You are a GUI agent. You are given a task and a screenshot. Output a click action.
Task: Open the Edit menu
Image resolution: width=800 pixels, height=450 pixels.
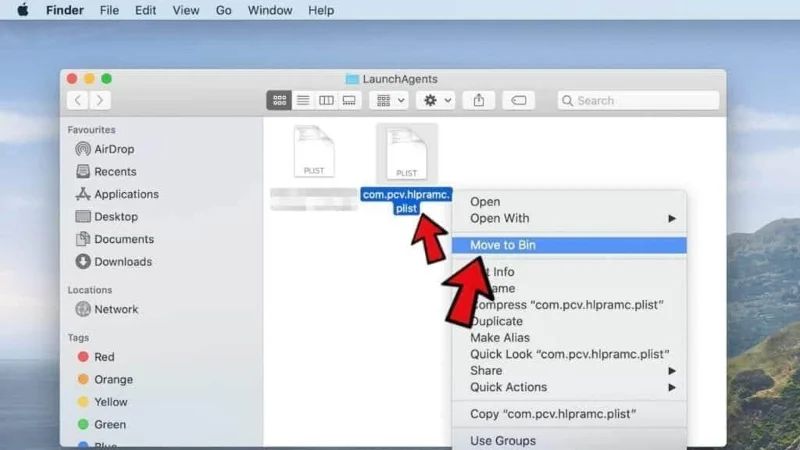coord(145,10)
